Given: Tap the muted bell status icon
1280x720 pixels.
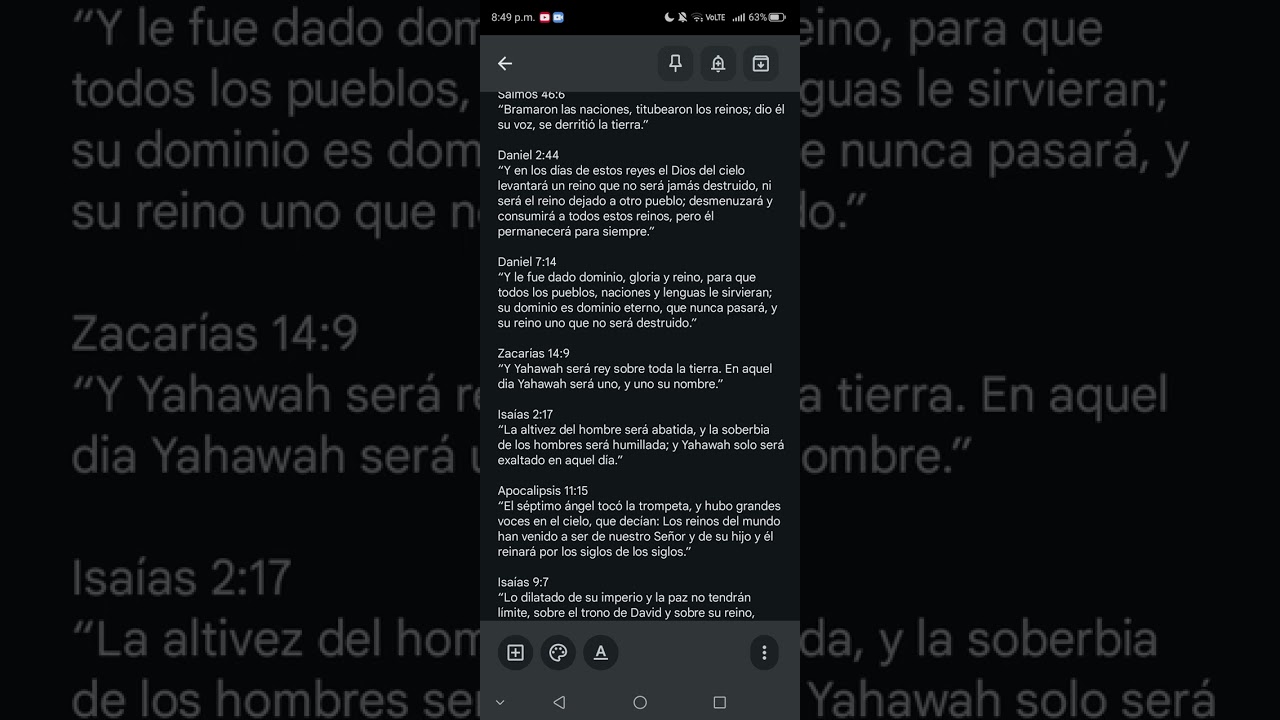Looking at the screenshot, I should pyautogui.click(x=682, y=17).
